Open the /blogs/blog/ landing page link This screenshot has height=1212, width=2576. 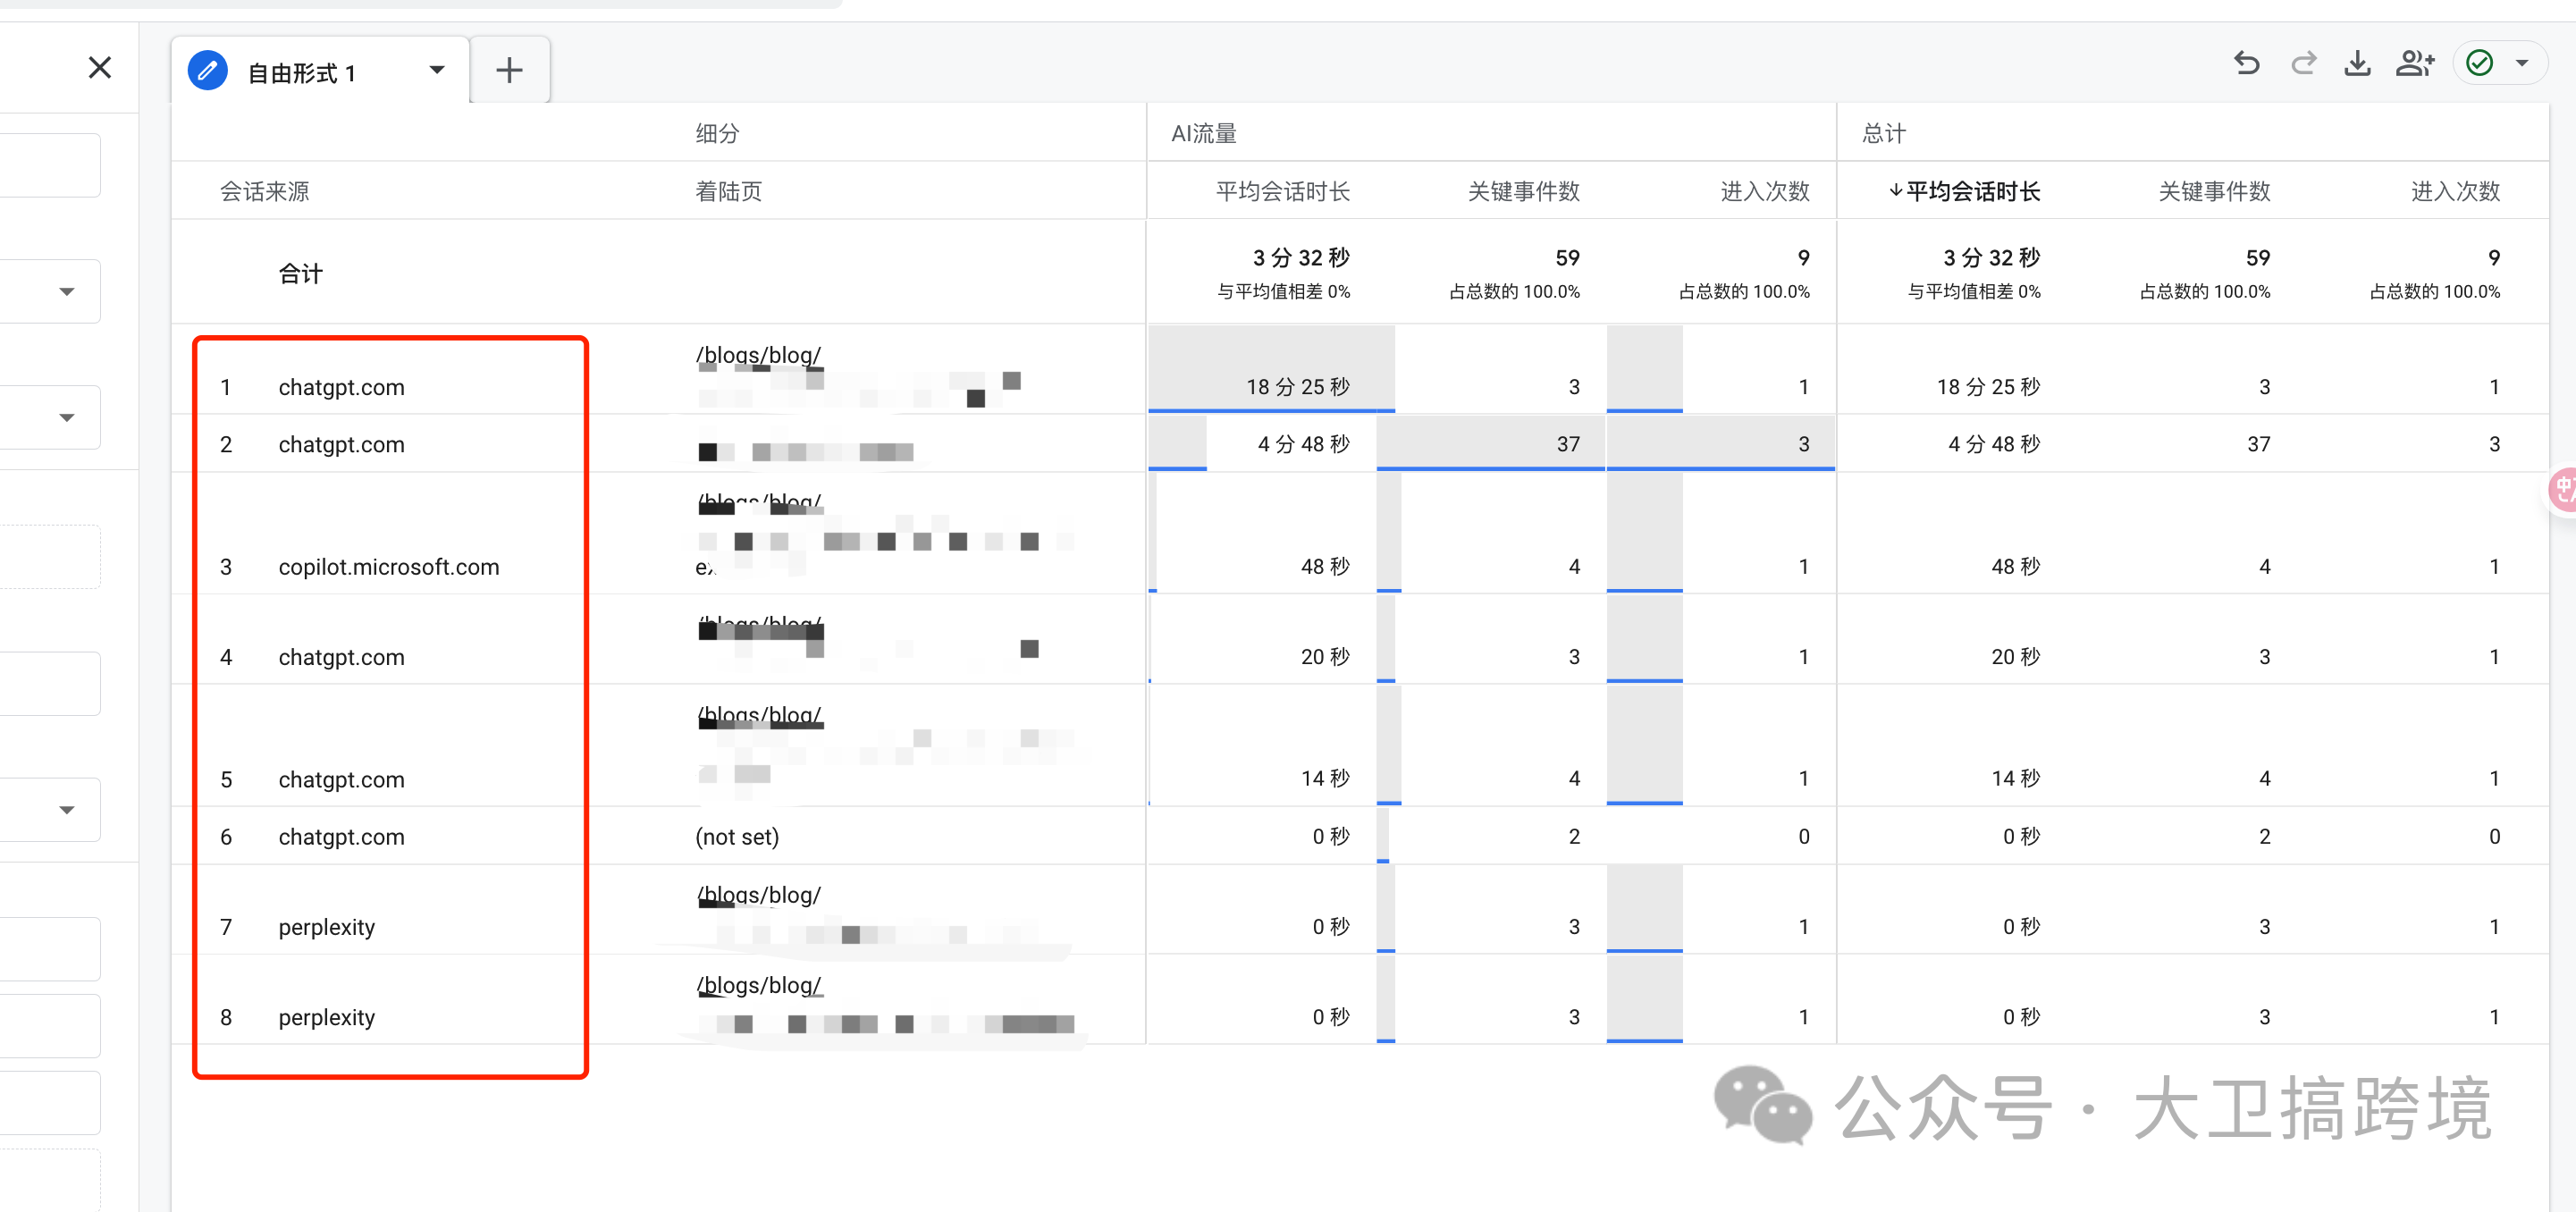[x=758, y=354]
